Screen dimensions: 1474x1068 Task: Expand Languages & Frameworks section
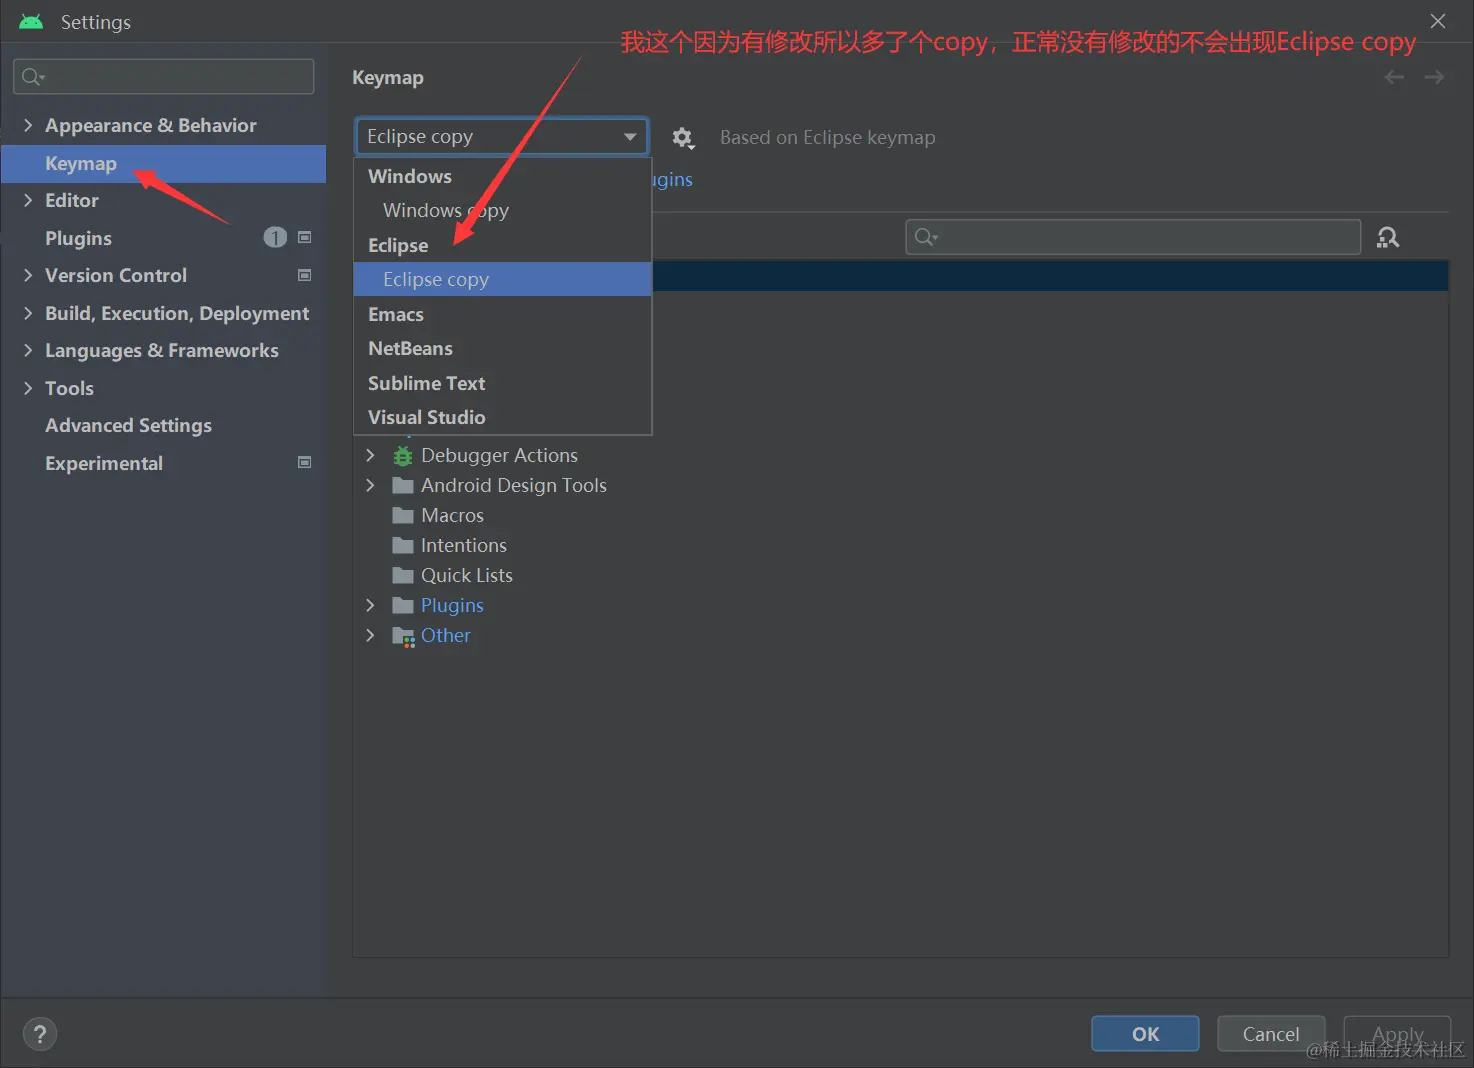(28, 350)
